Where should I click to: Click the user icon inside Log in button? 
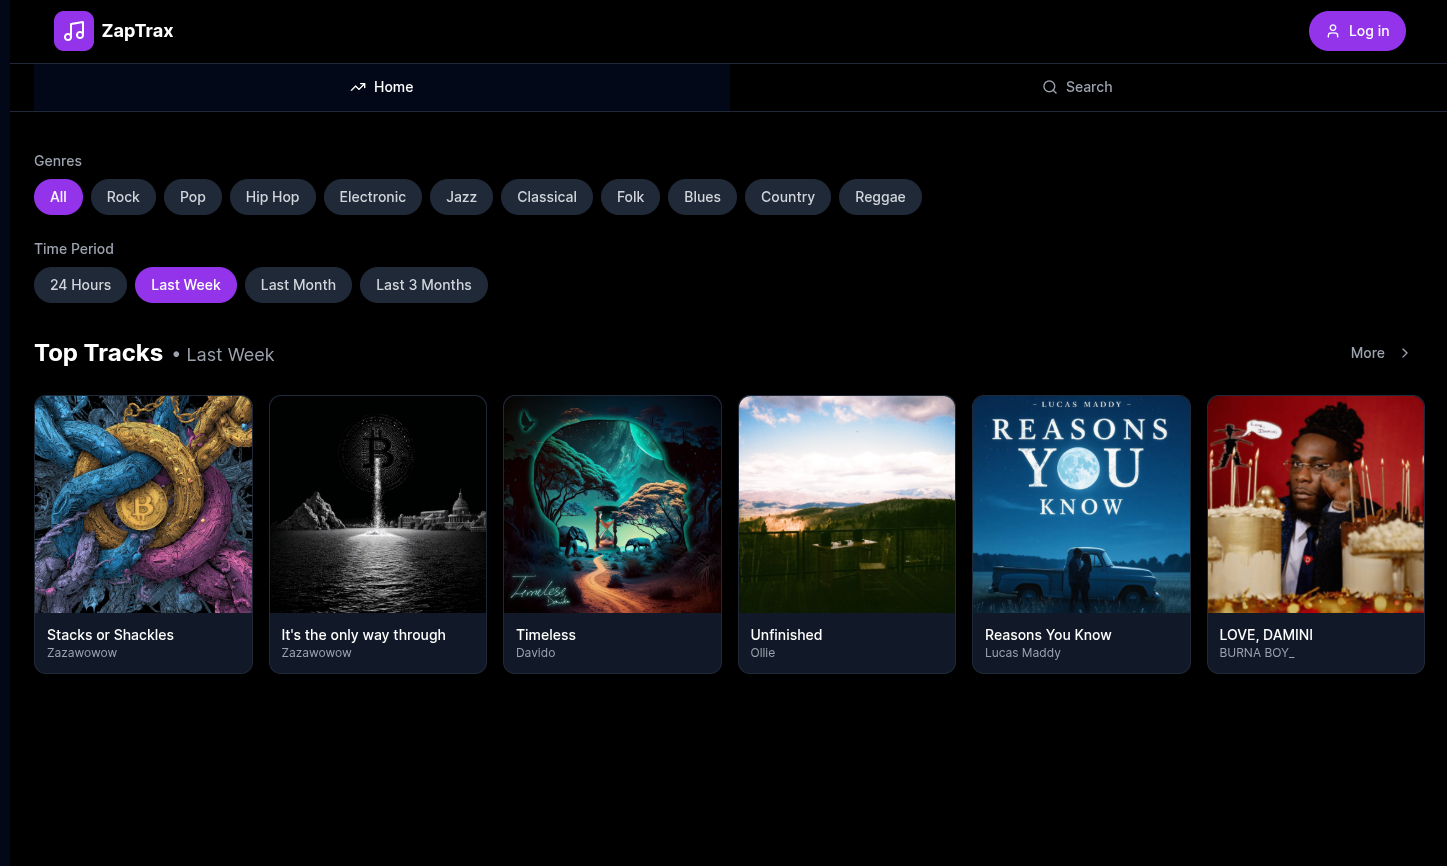(x=1333, y=31)
